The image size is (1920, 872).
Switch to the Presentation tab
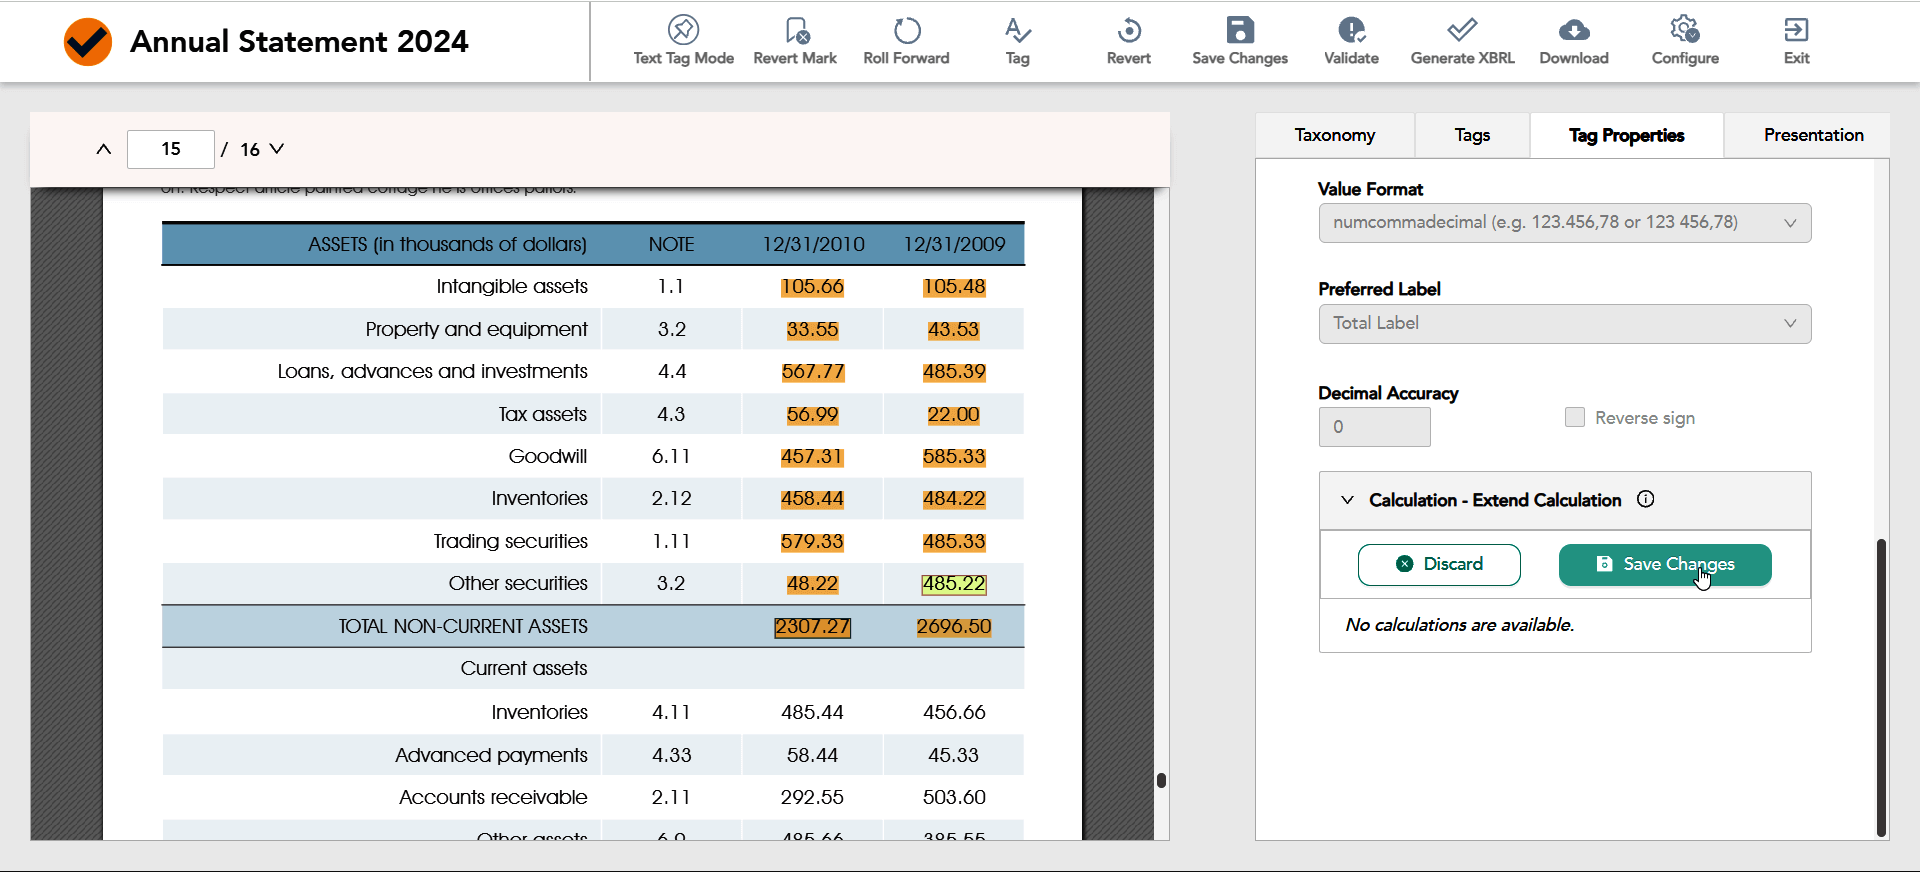(1813, 135)
